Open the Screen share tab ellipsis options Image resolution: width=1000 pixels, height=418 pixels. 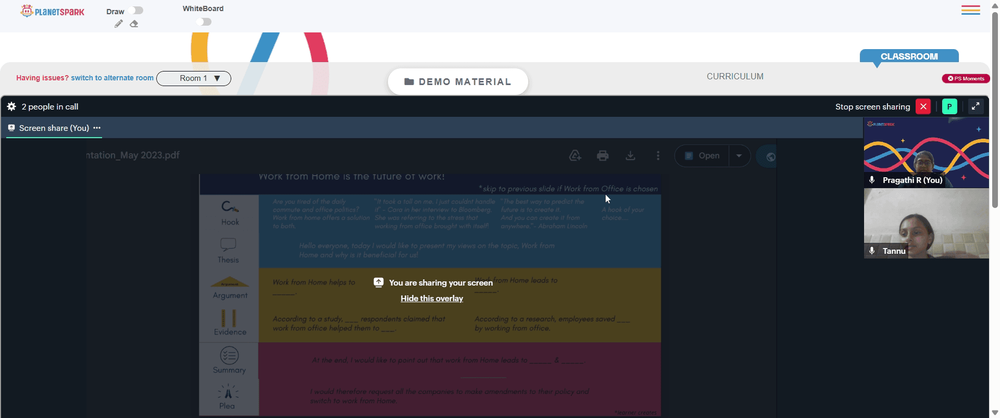click(97, 128)
